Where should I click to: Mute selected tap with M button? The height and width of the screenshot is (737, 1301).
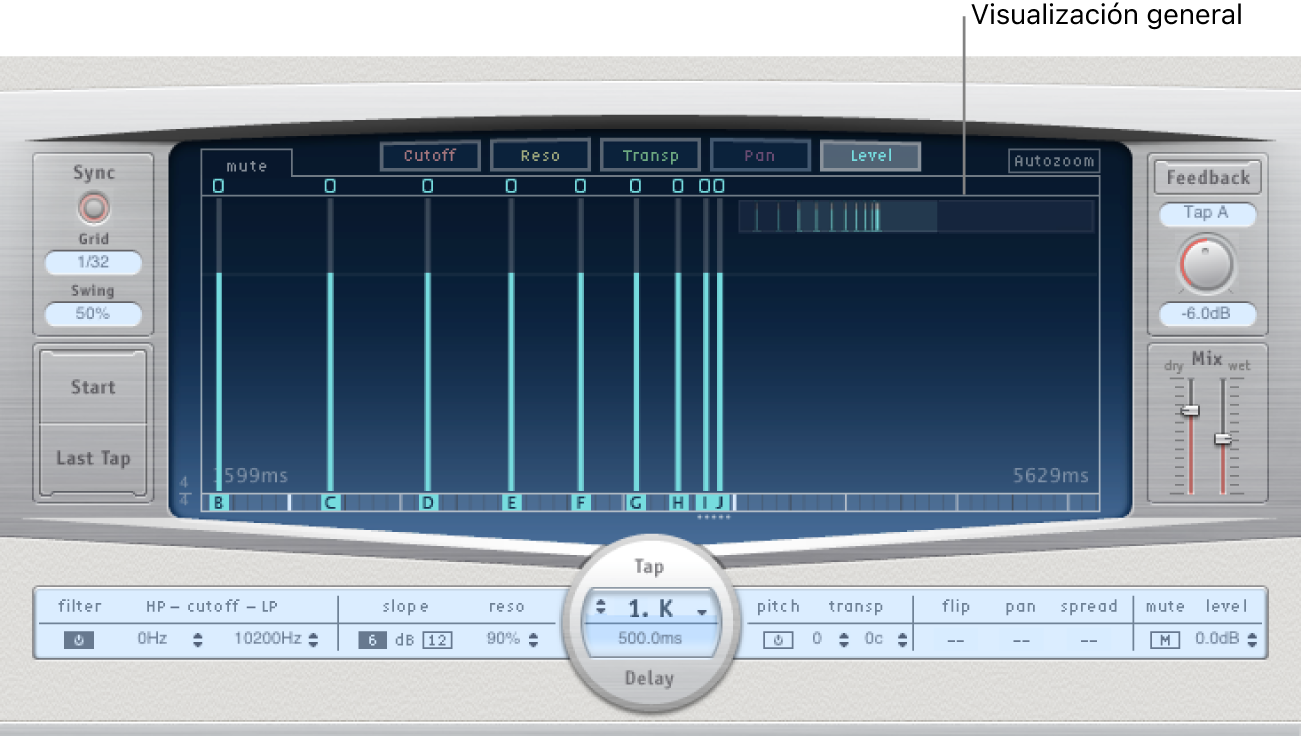coord(1164,640)
